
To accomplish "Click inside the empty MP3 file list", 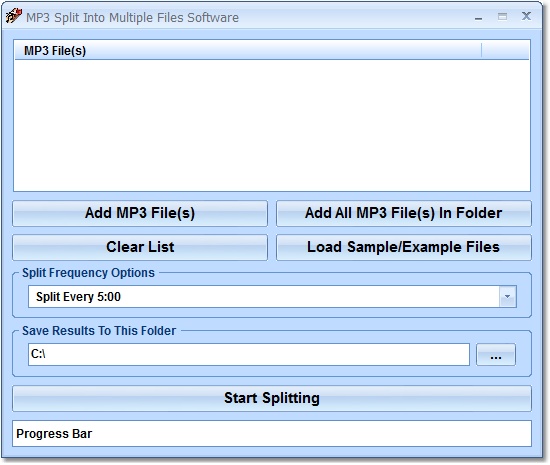I will (x=272, y=125).
